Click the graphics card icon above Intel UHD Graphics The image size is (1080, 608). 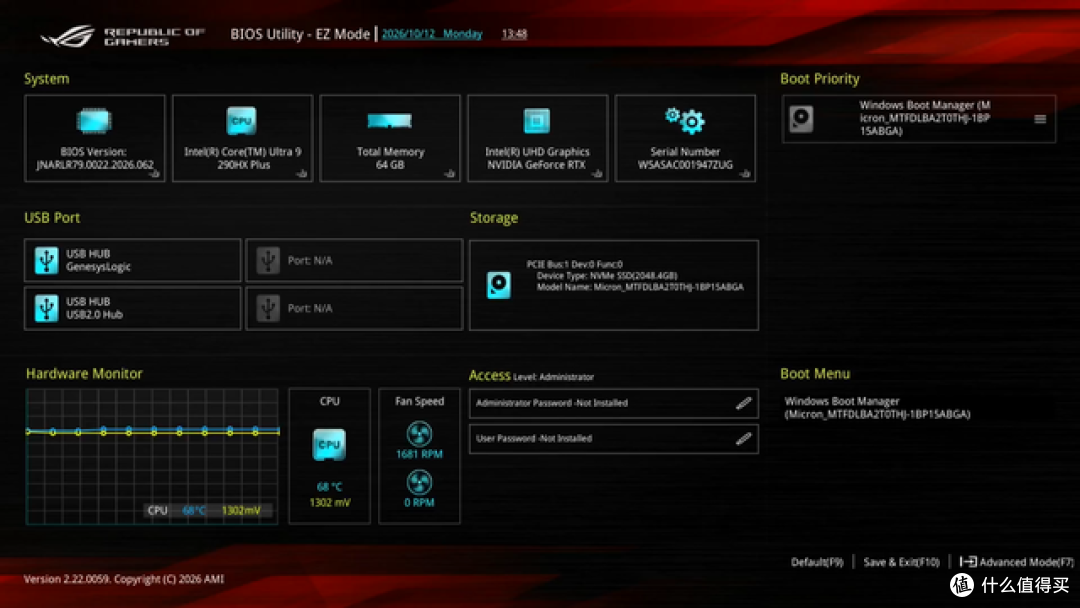click(x=537, y=121)
